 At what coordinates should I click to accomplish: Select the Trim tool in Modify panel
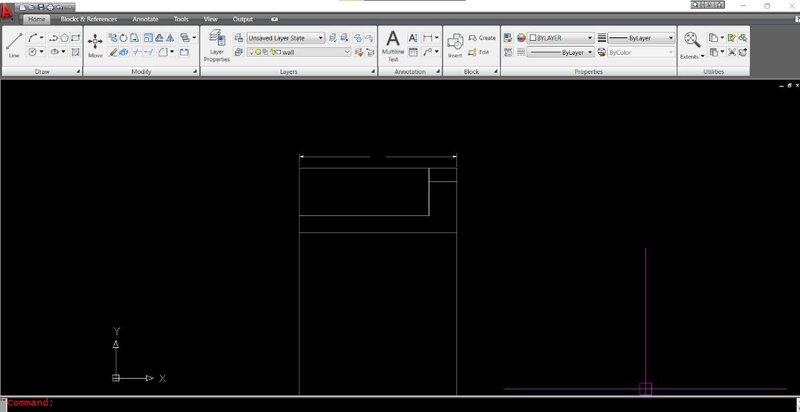point(137,52)
